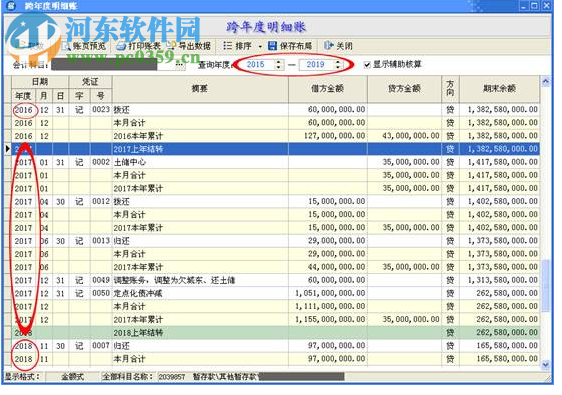Click voucher number 0013
Image resolution: width=562 pixels, height=395 pixels.
(x=101, y=241)
